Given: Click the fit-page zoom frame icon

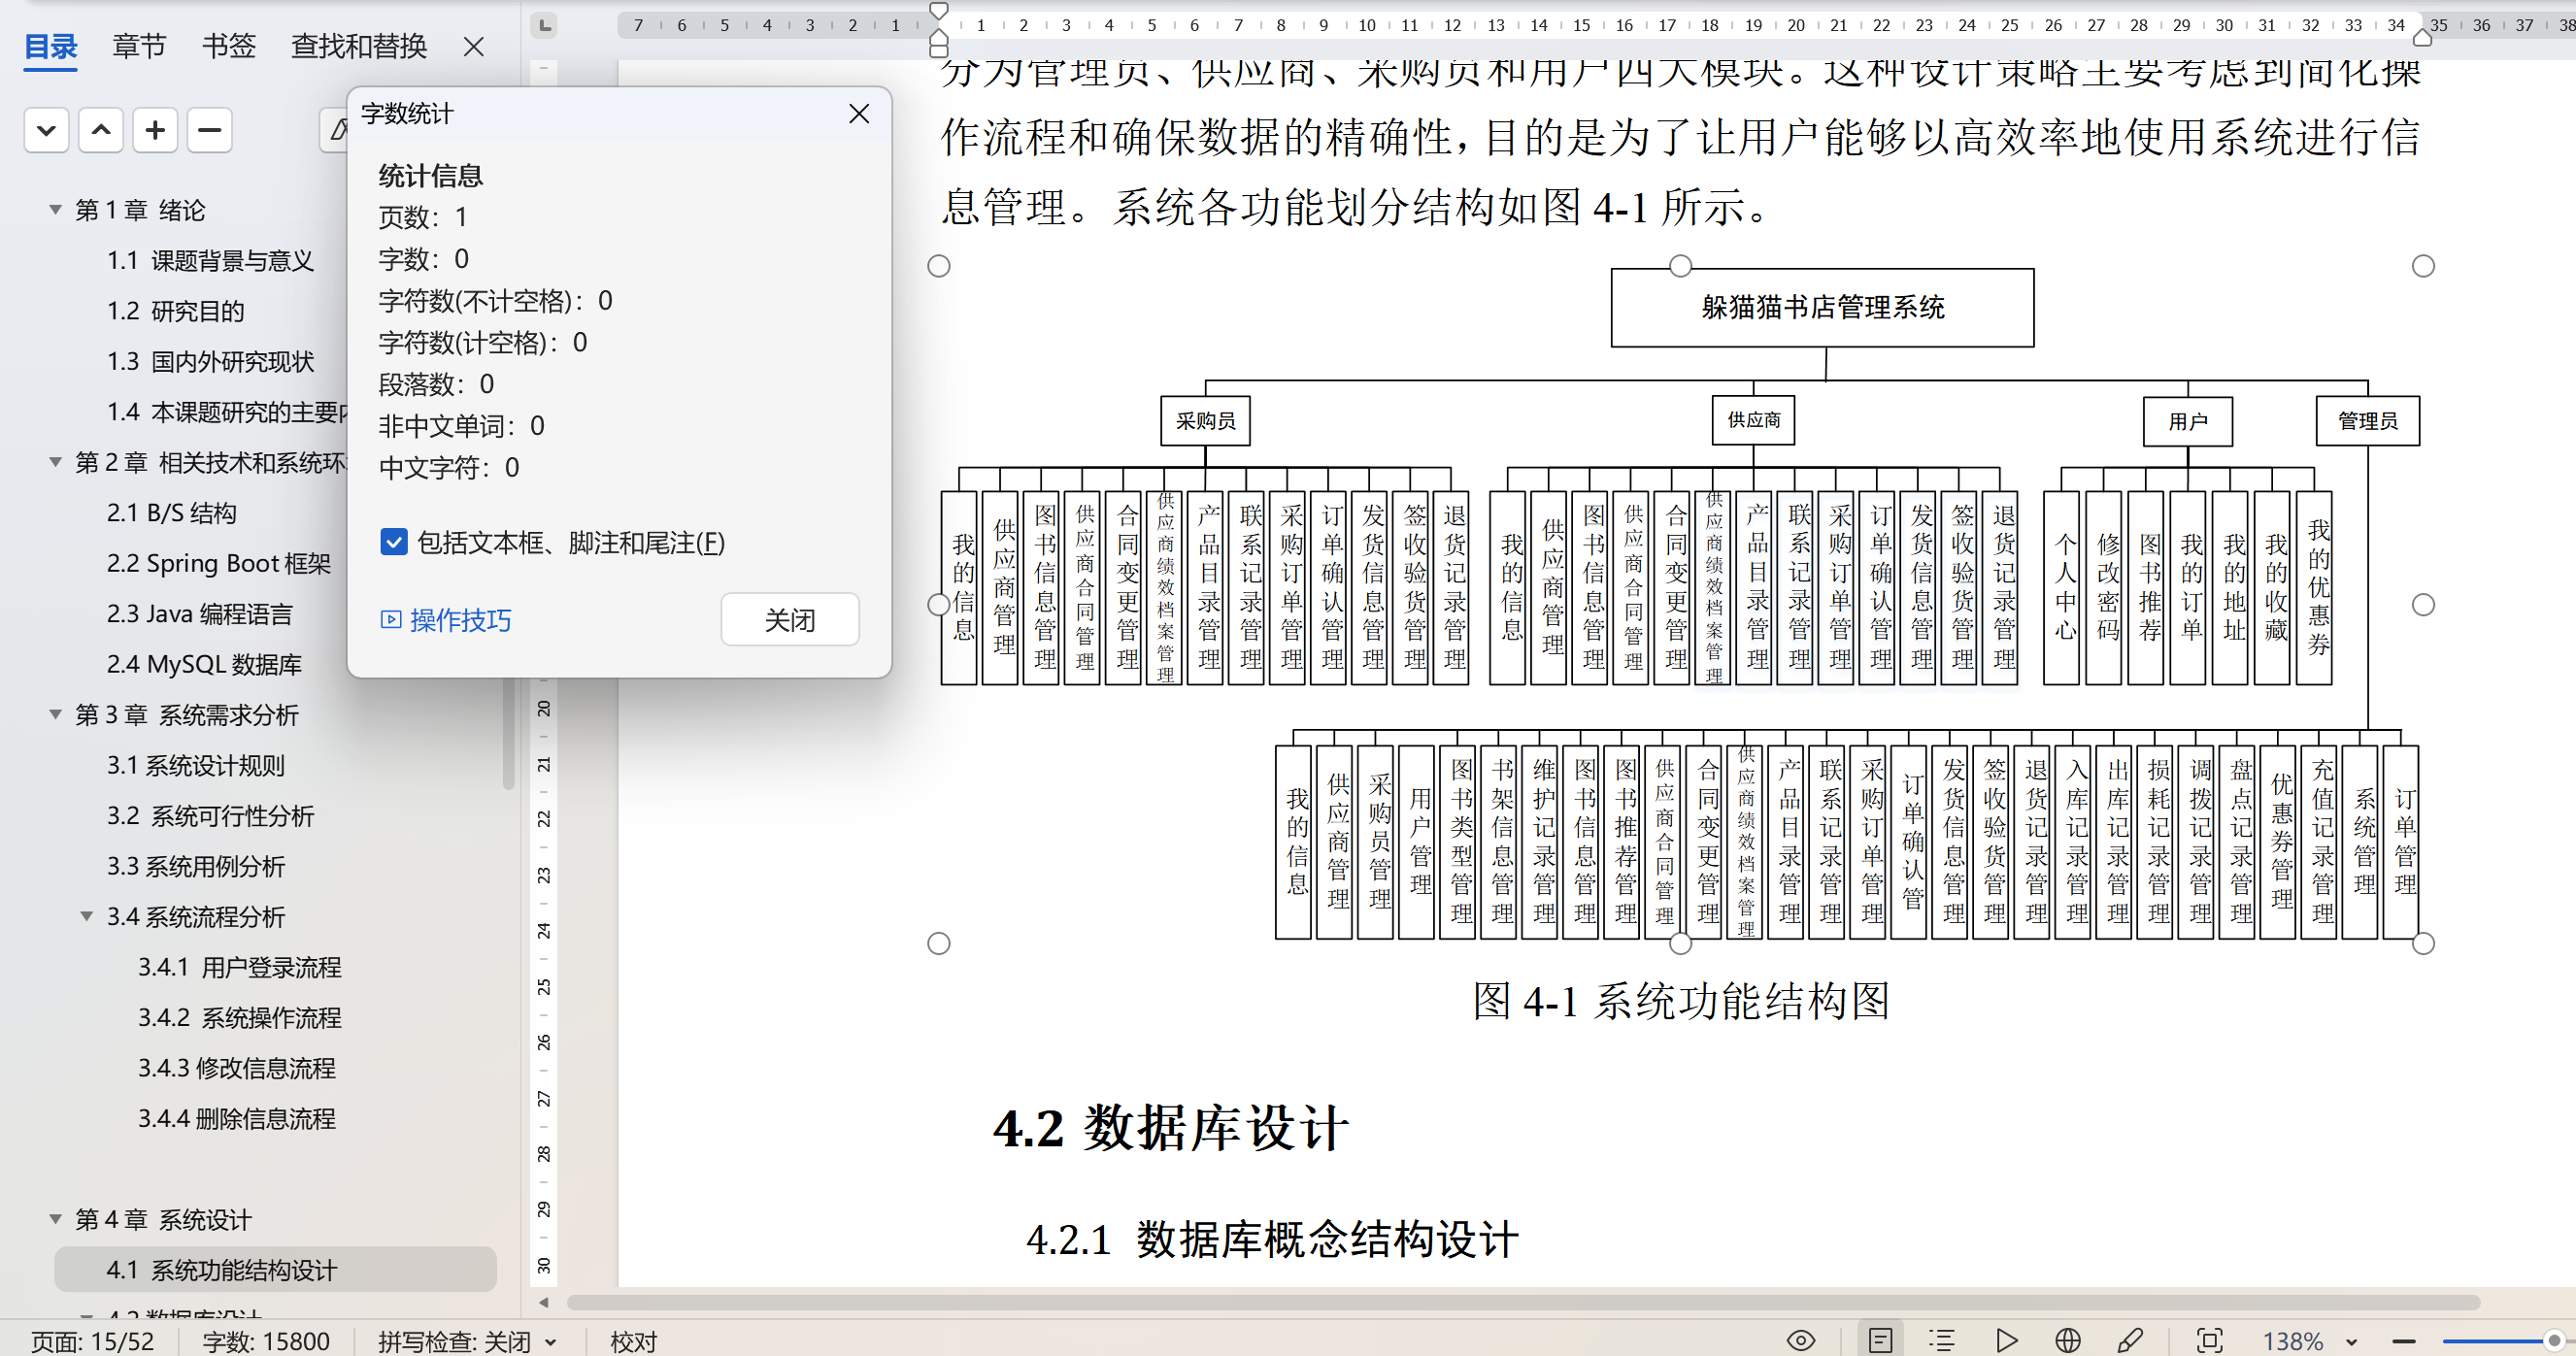Looking at the screenshot, I should click(x=2209, y=1340).
